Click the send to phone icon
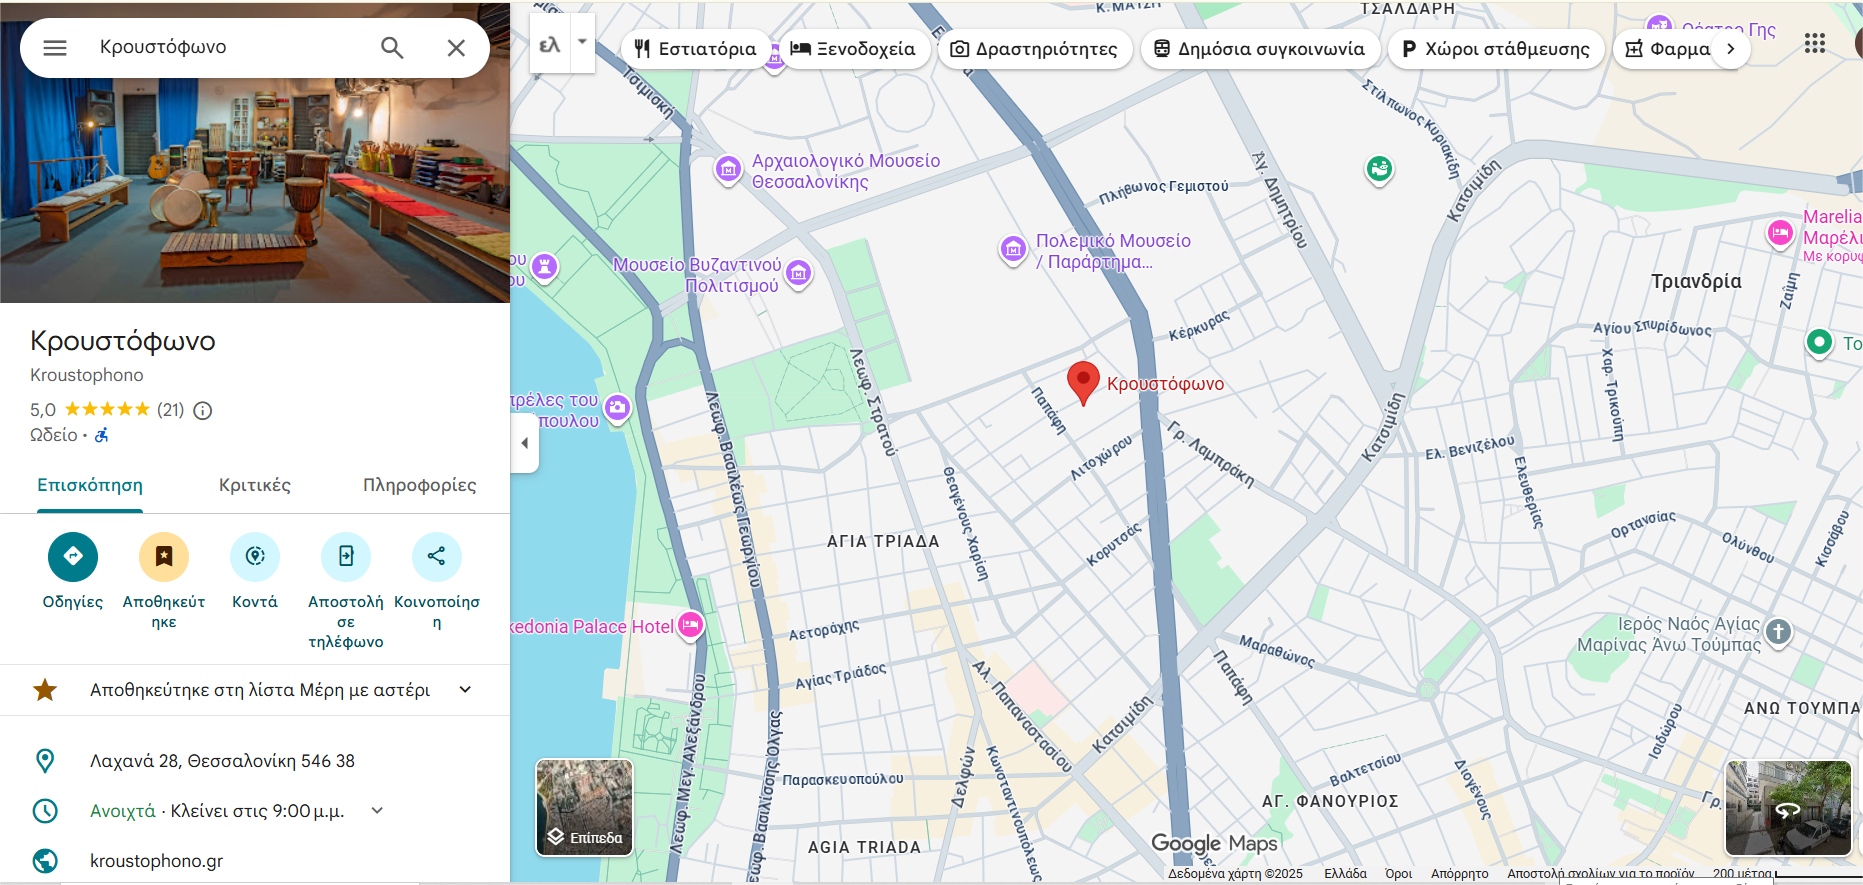This screenshot has height=885, width=1863. click(x=346, y=556)
